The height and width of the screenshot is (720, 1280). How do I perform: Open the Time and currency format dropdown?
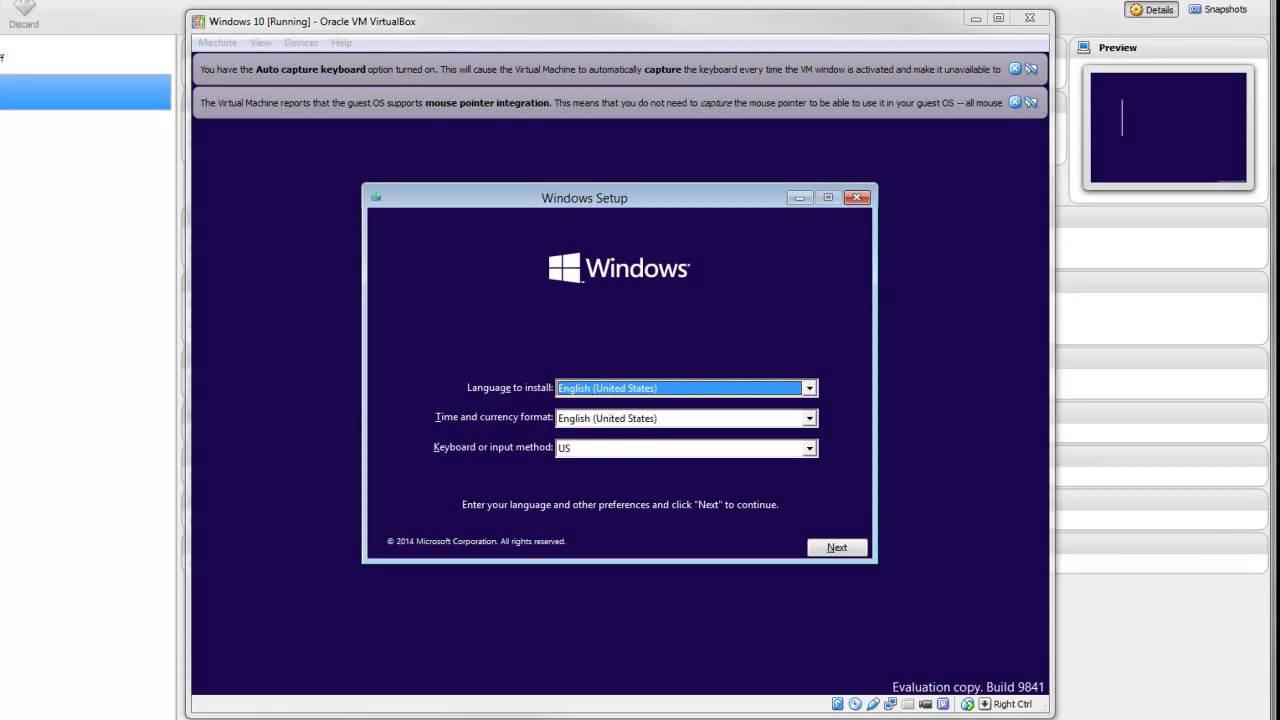pyautogui.click(x=810, y=418)
